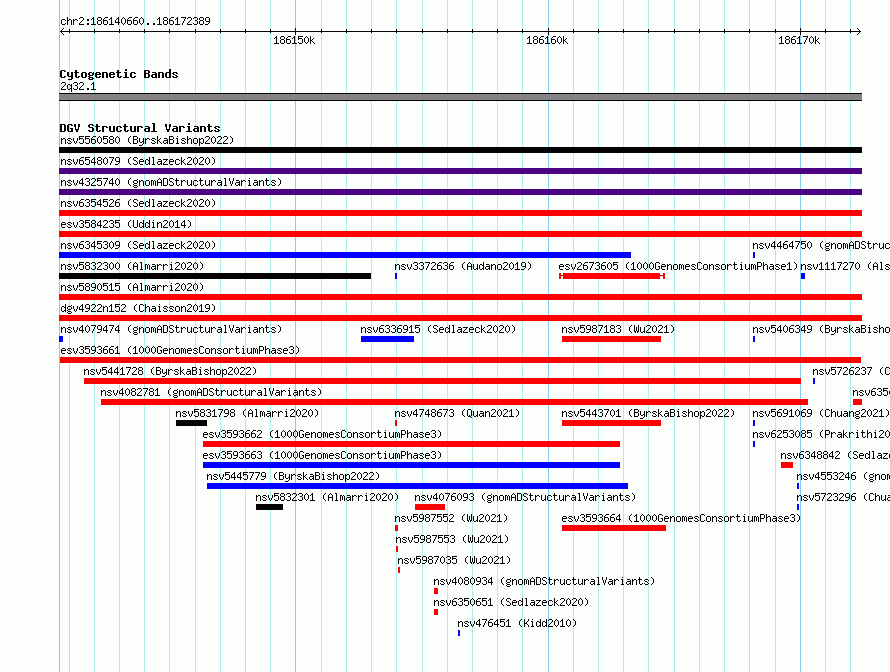The width and height of the screenshot is (890, 672).
Task: Select the blue nsv5445779 variant bar
Action: [x=418, y=486]
